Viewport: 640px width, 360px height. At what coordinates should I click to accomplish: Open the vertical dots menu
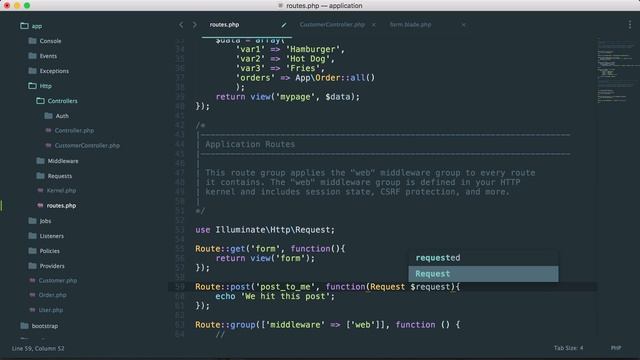[630, 25]
